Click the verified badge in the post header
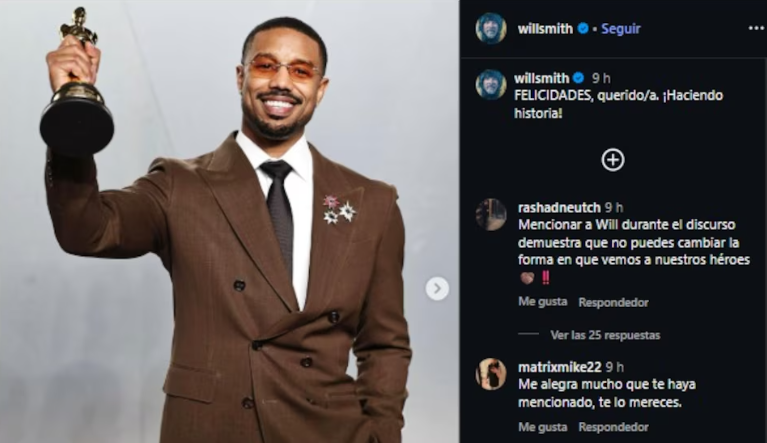Screen dimensions: 767x443 click(583, 29)
